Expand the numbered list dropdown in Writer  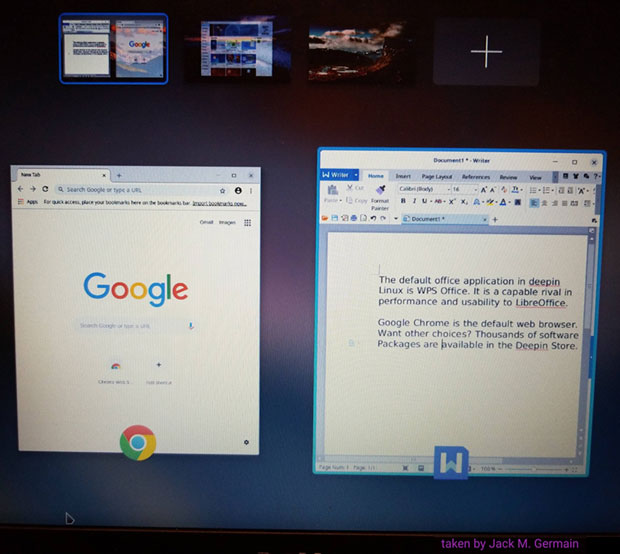[552, 191]
